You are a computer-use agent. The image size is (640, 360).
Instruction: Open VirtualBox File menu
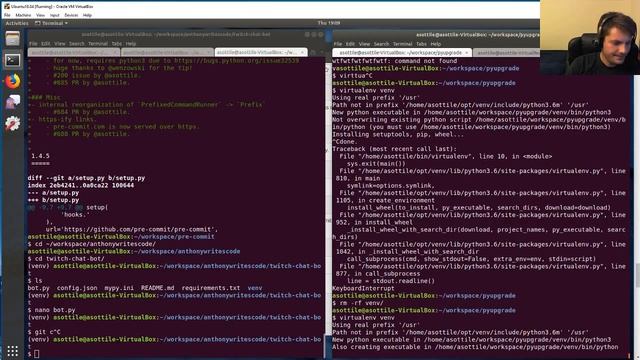click(x=7, y=15)
